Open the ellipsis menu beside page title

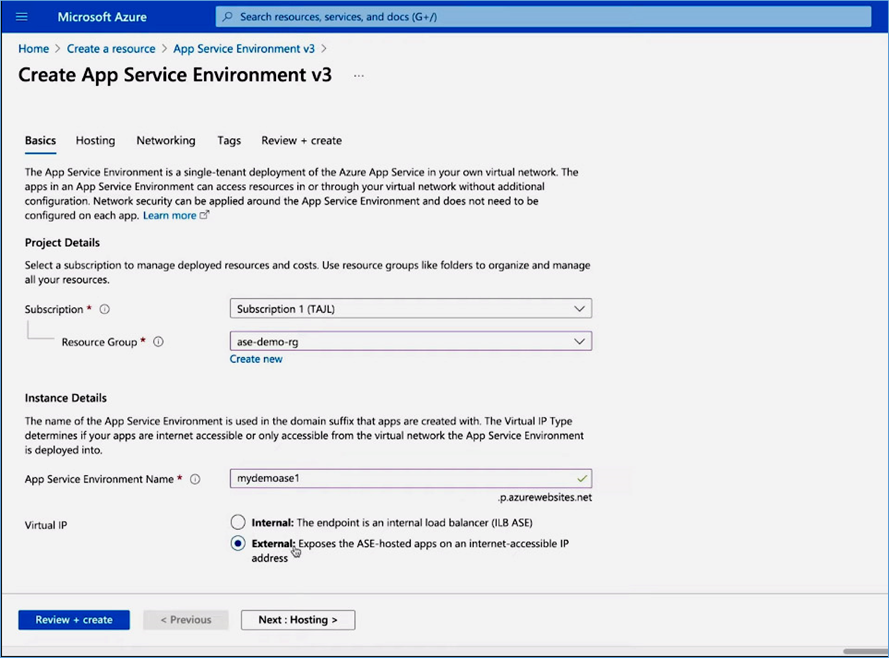point(359,75)
